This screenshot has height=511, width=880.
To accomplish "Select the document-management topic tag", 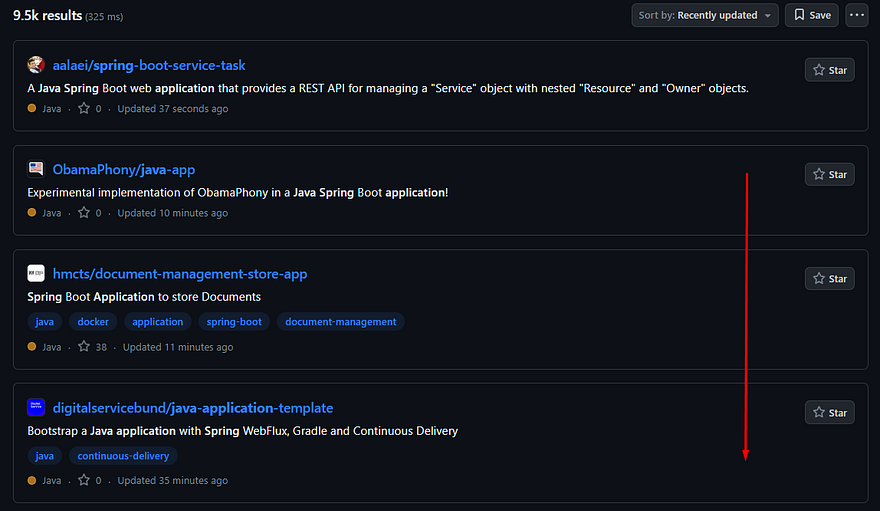I will [x=341, y=321].
